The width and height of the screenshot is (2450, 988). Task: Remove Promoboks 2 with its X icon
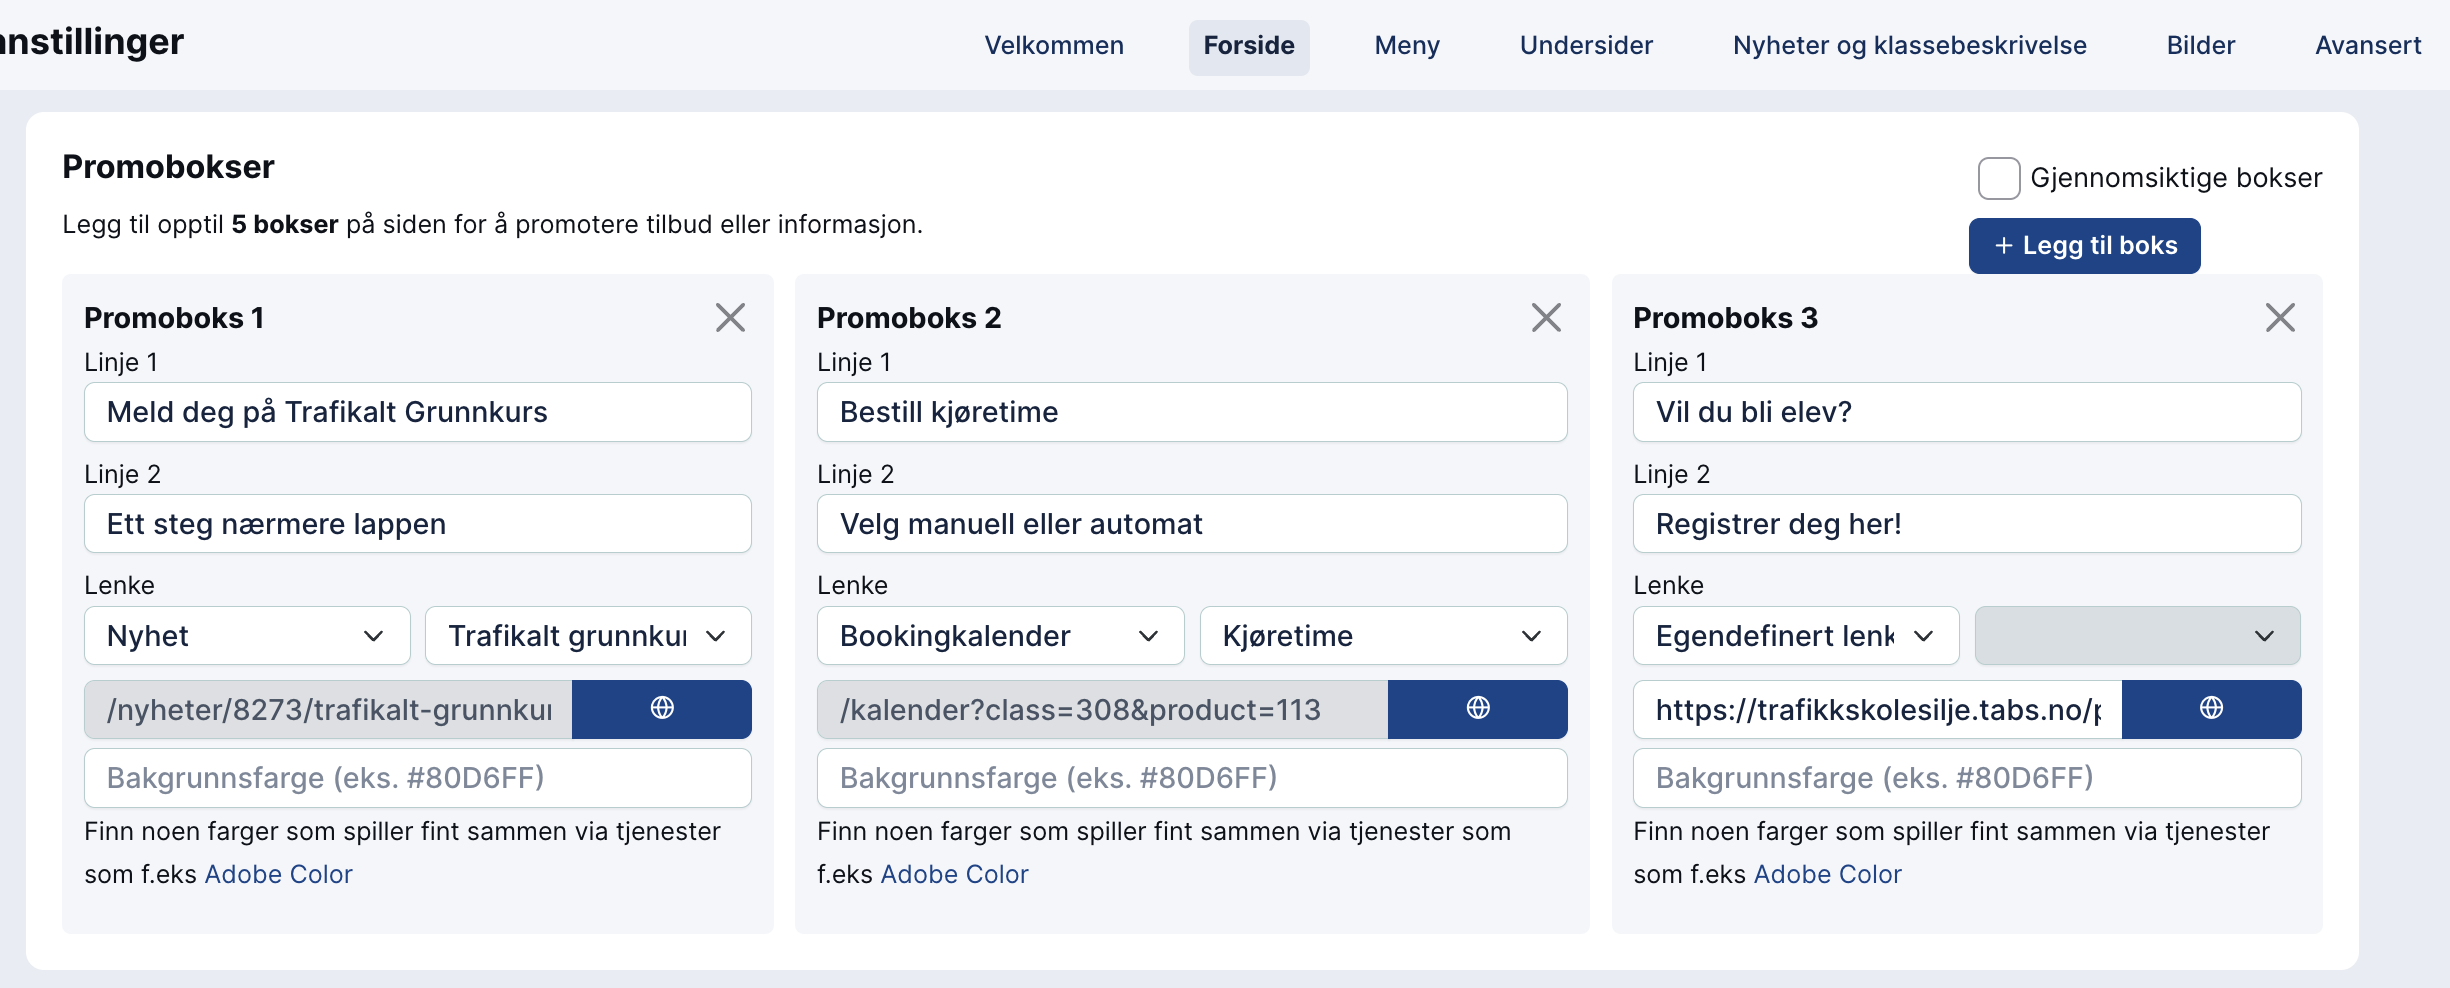click(x=1546, y=318)
